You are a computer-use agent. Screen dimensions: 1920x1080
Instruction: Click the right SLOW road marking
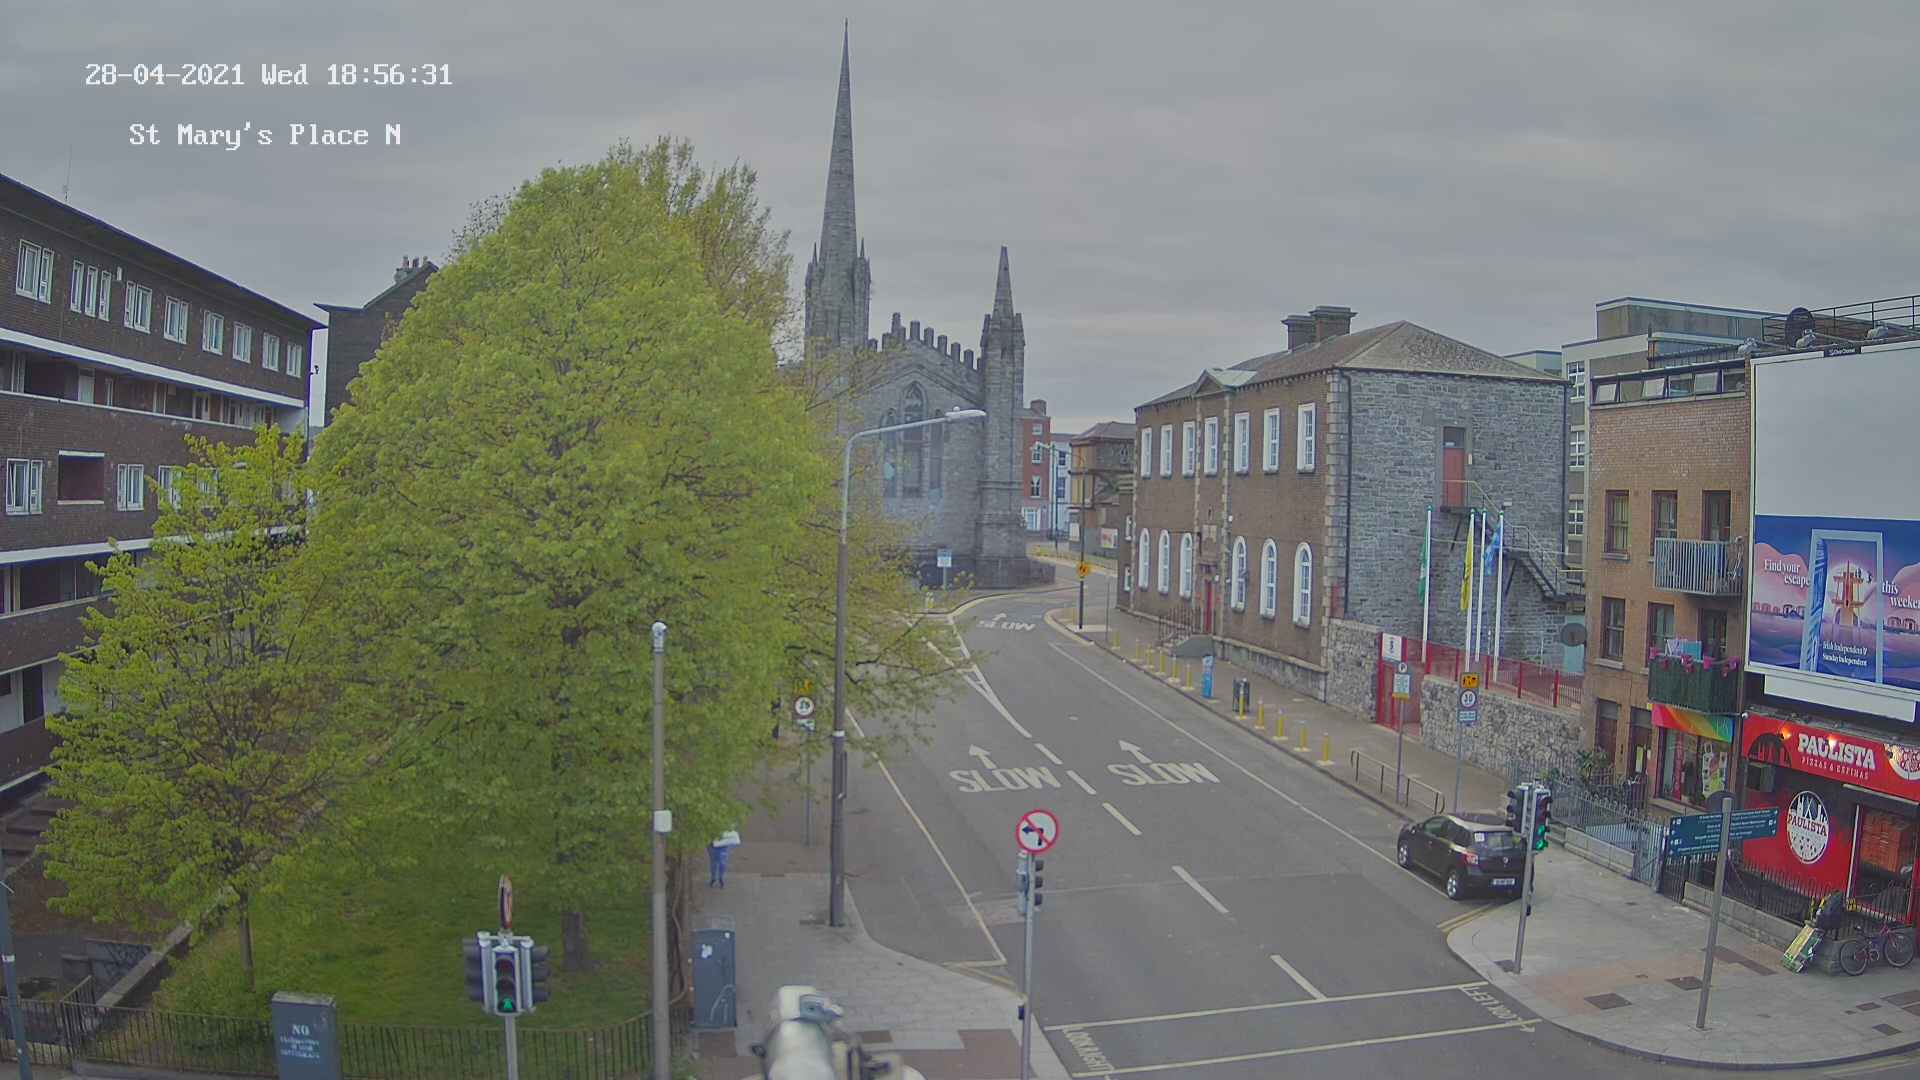[x=1161, y=773]
